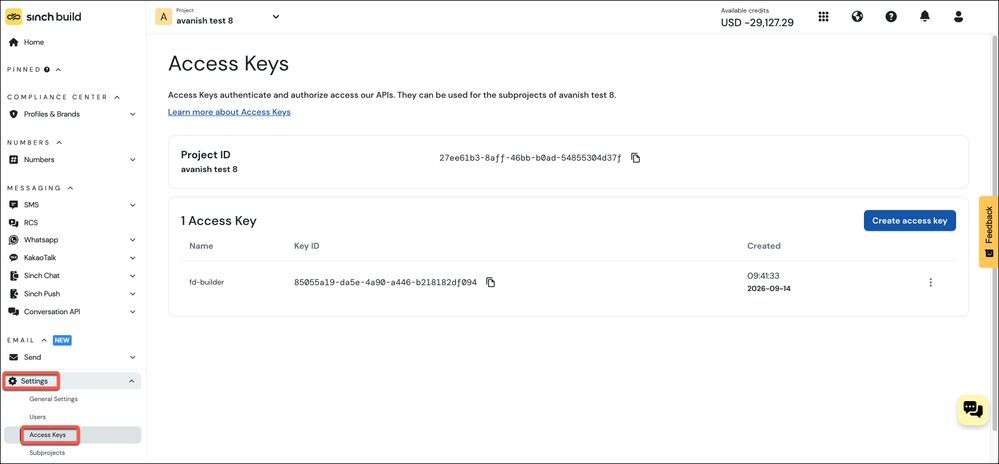Expand the Send menu chevron
999x464 pixels.
click(x=133, y=358)
